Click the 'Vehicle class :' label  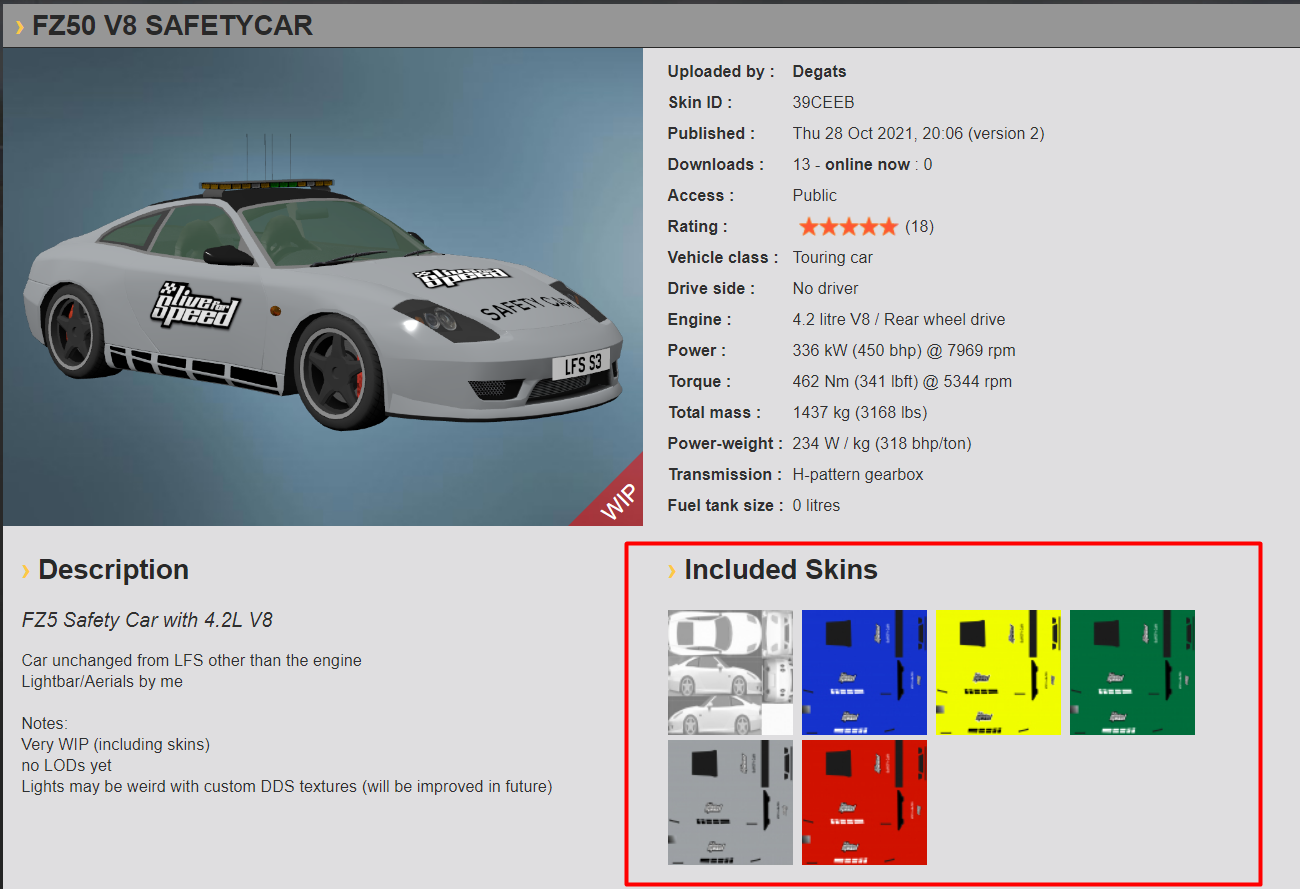[x=723, y=258]
